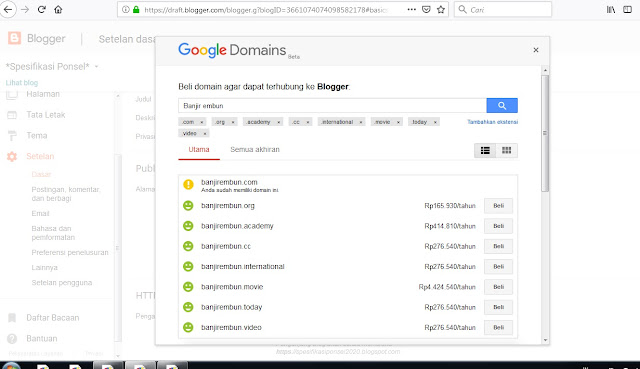Open Preferensi penelusuran settings
The height and width of the screenshot is (369, 640).
(x=70, y=253)
